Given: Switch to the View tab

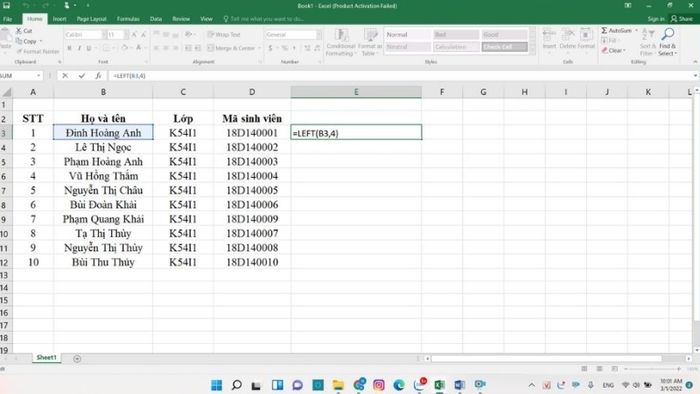Looking at the screenshot, I should [206, 19].
